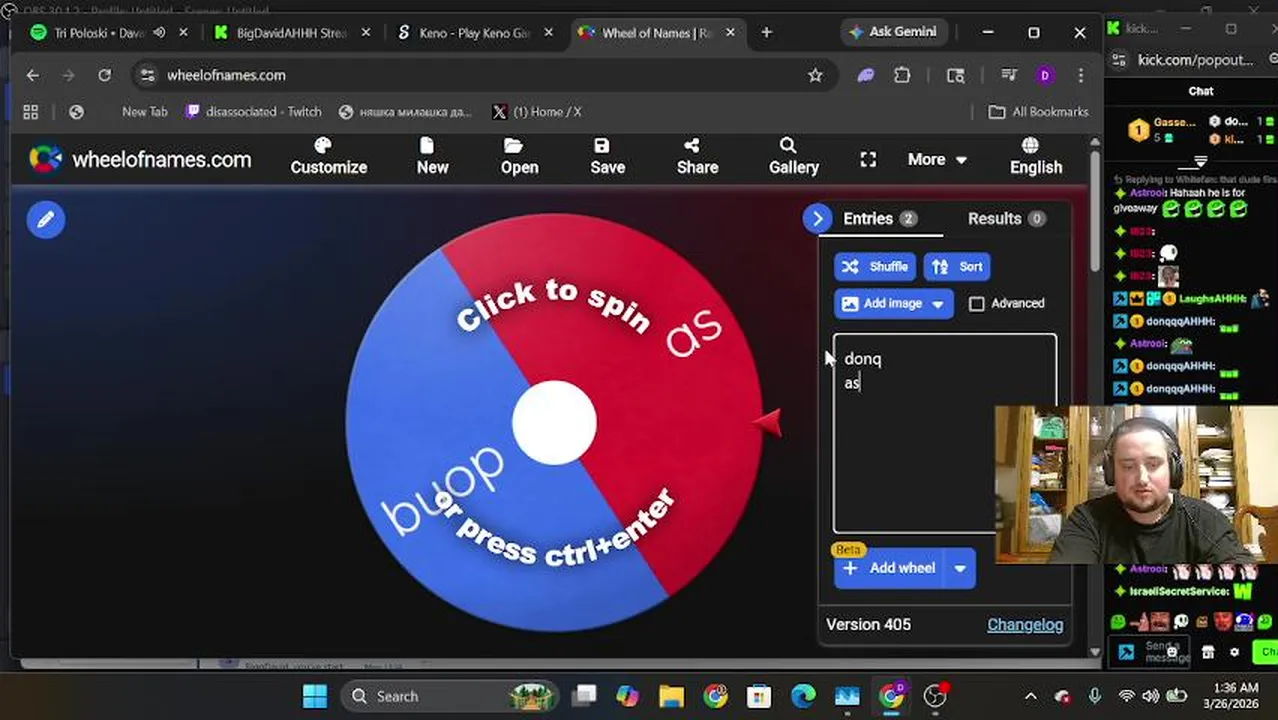The width and height of the screenshot is (1278, 720).
Task: Open the Chrome three-dot menu
Action: point(1081,75)
